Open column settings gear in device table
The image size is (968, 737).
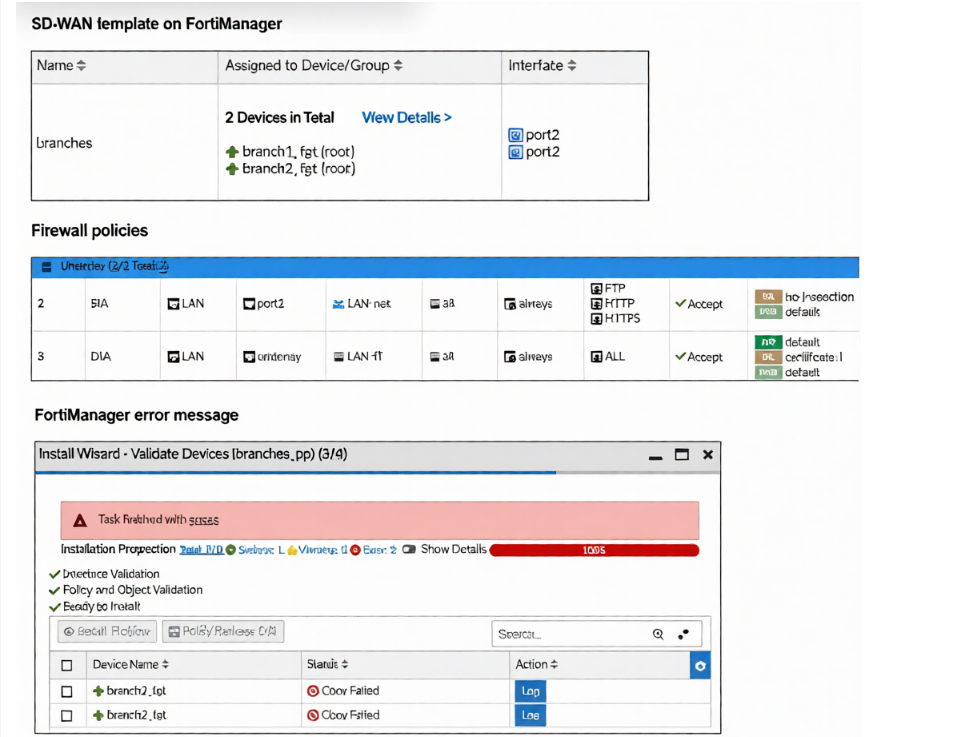point(700,666)
